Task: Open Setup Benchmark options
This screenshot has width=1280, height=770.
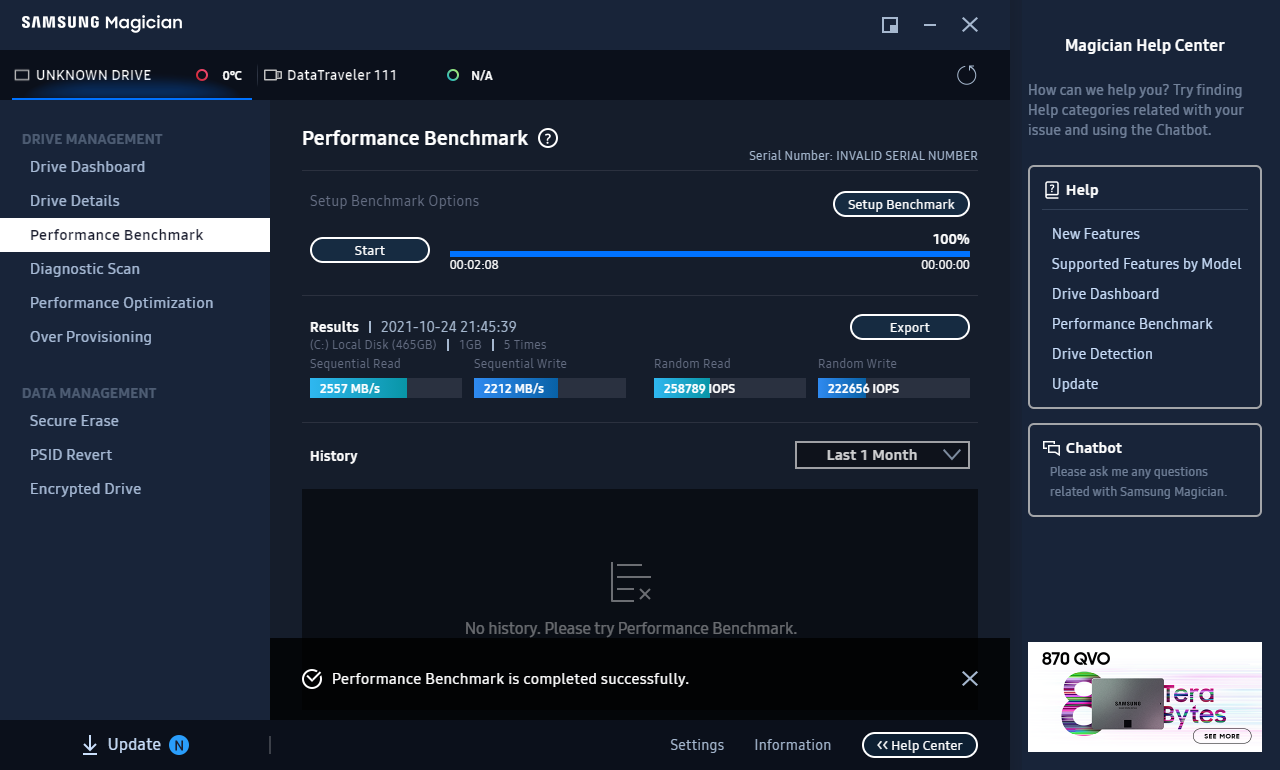Action: coord(901,204)
